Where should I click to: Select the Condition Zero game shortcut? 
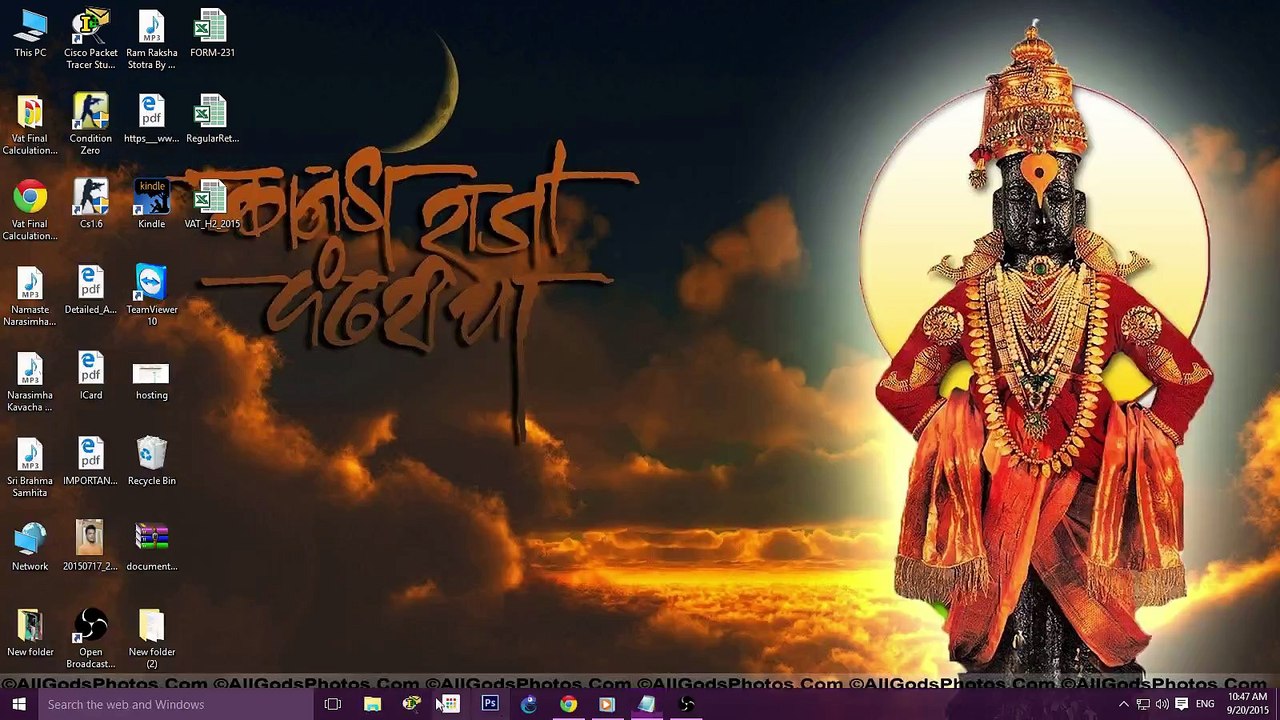pos(90,126)
